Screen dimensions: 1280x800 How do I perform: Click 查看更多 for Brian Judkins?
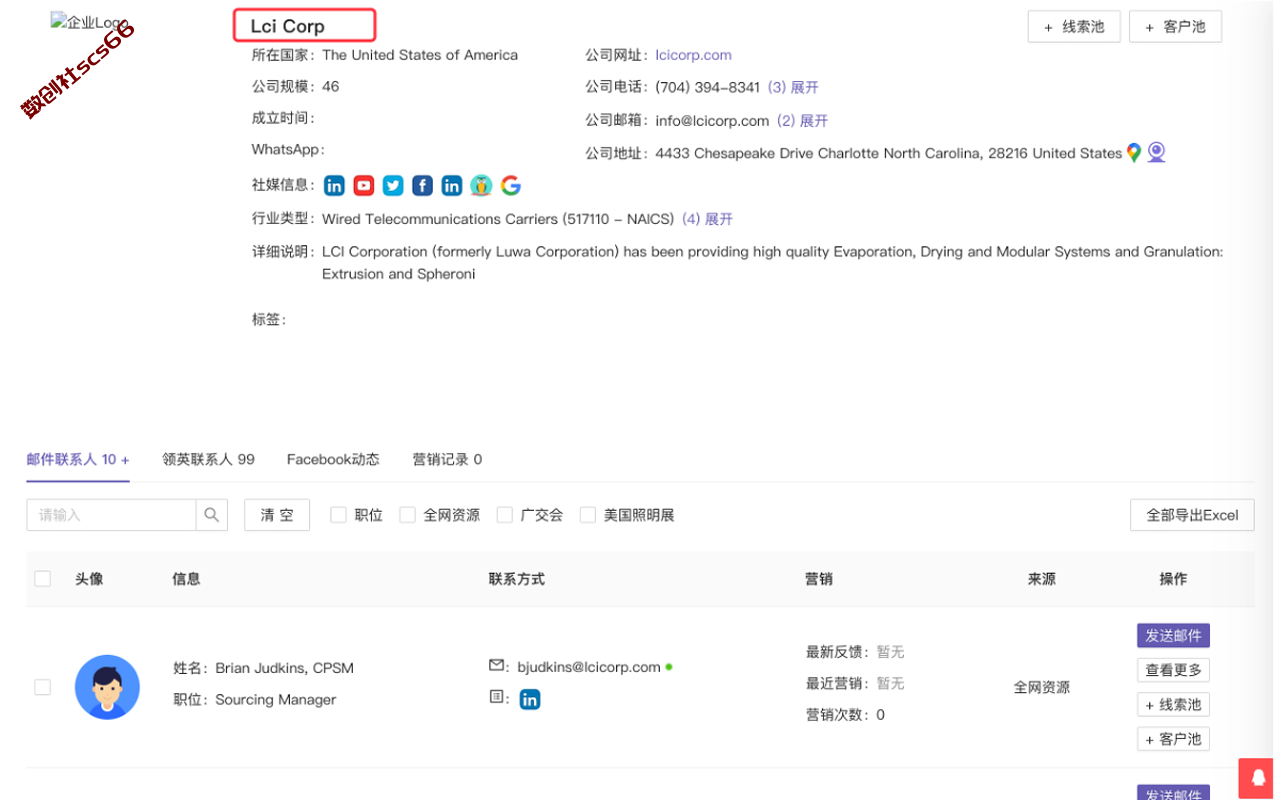coord(1173,670)
